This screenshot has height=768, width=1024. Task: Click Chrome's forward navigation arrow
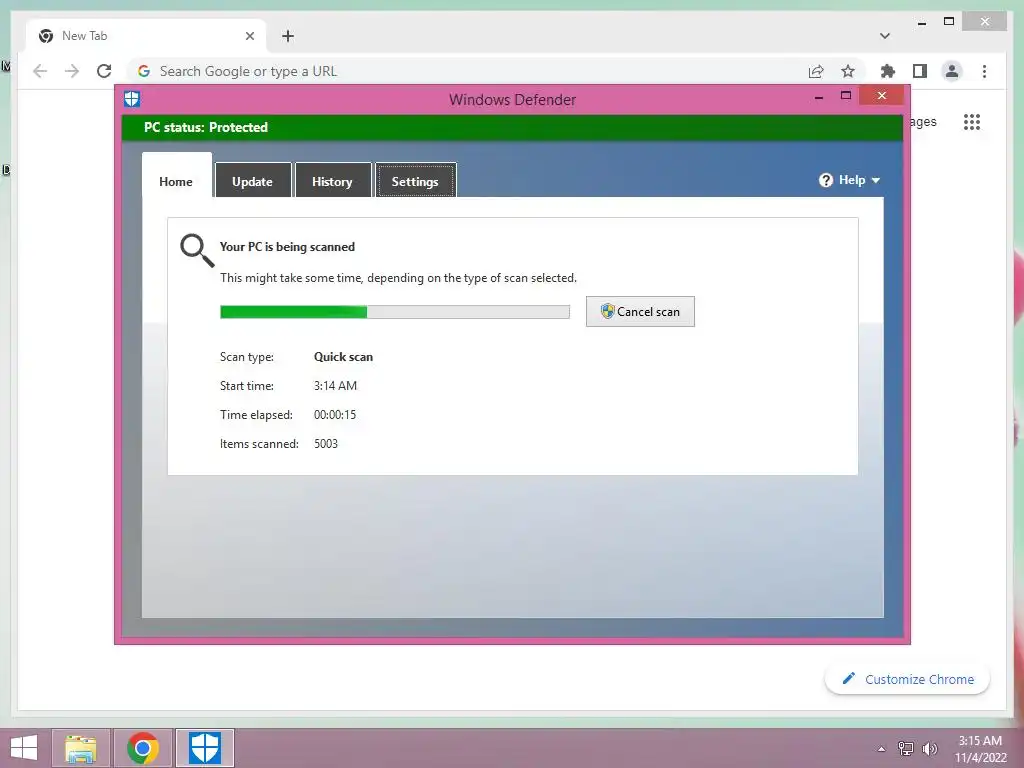(x=72, y=71)
